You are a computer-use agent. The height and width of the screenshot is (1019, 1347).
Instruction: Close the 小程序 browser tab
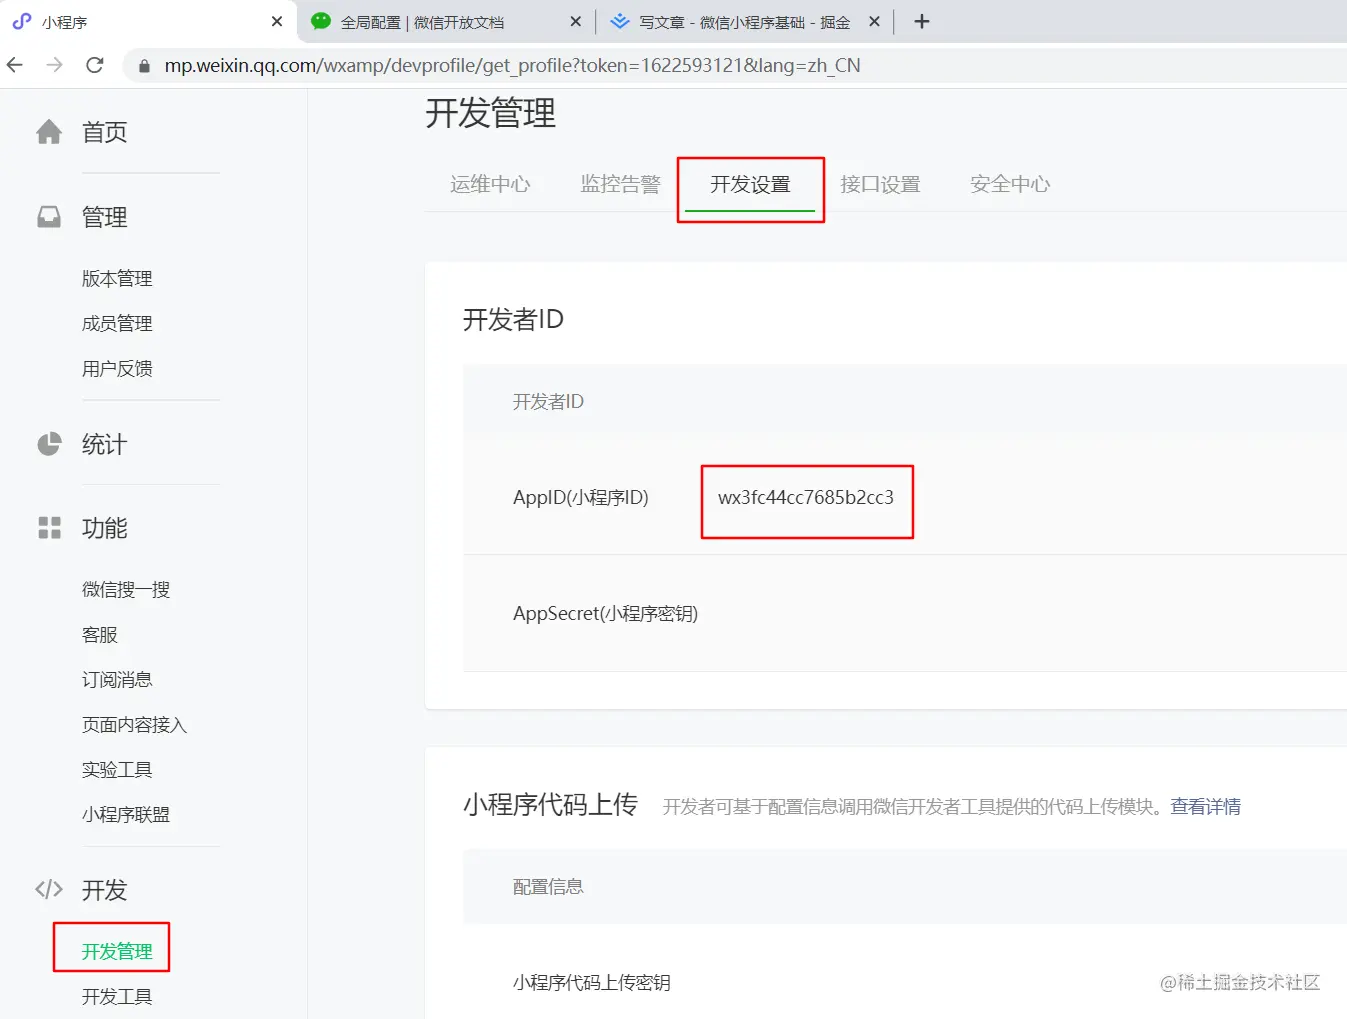[277, 21]
